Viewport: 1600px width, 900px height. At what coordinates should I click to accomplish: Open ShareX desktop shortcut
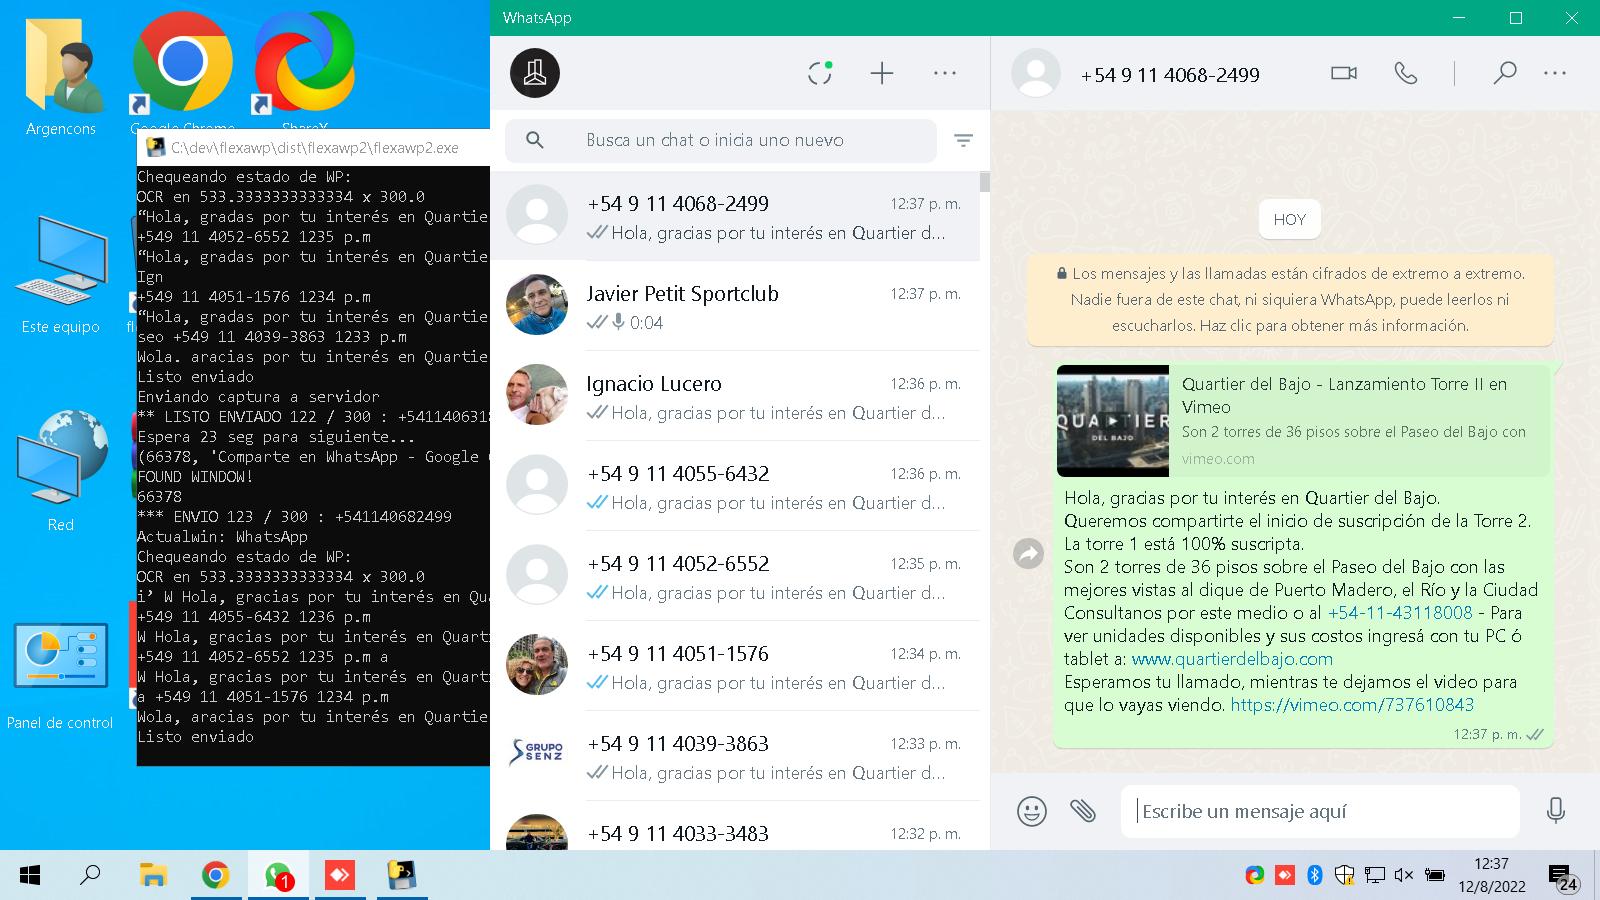305,72
